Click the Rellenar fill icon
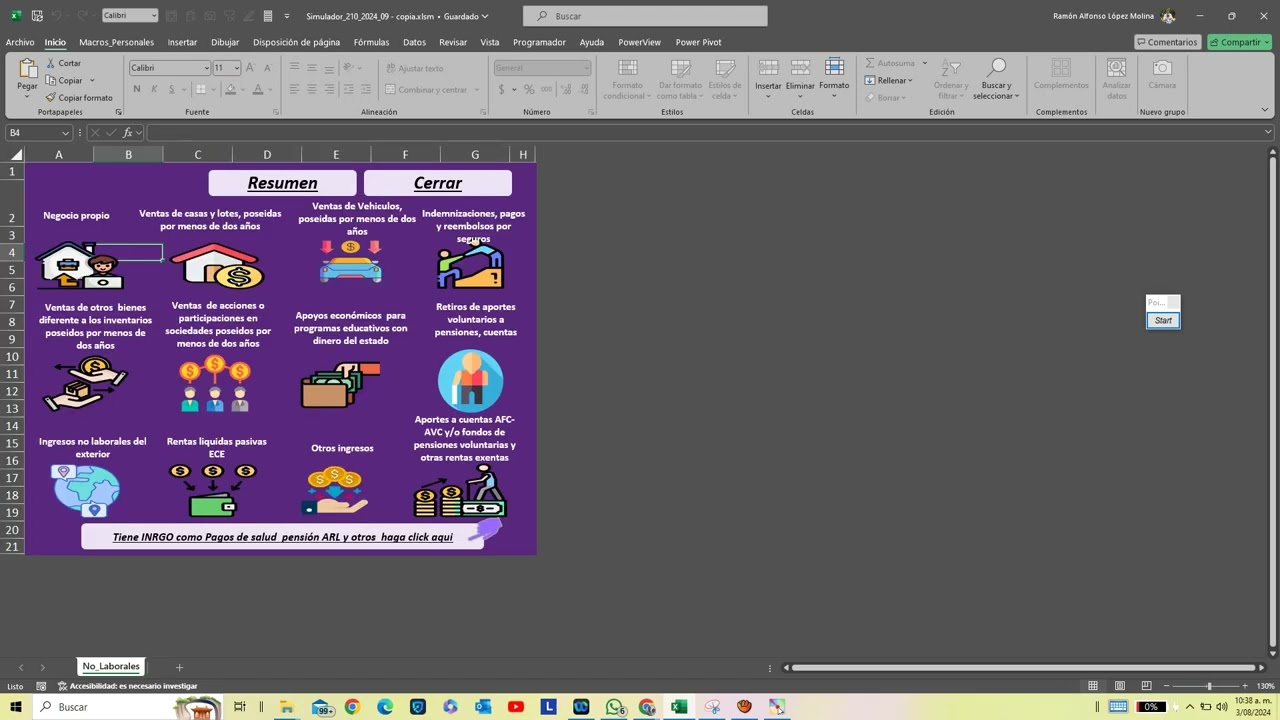 870,80
